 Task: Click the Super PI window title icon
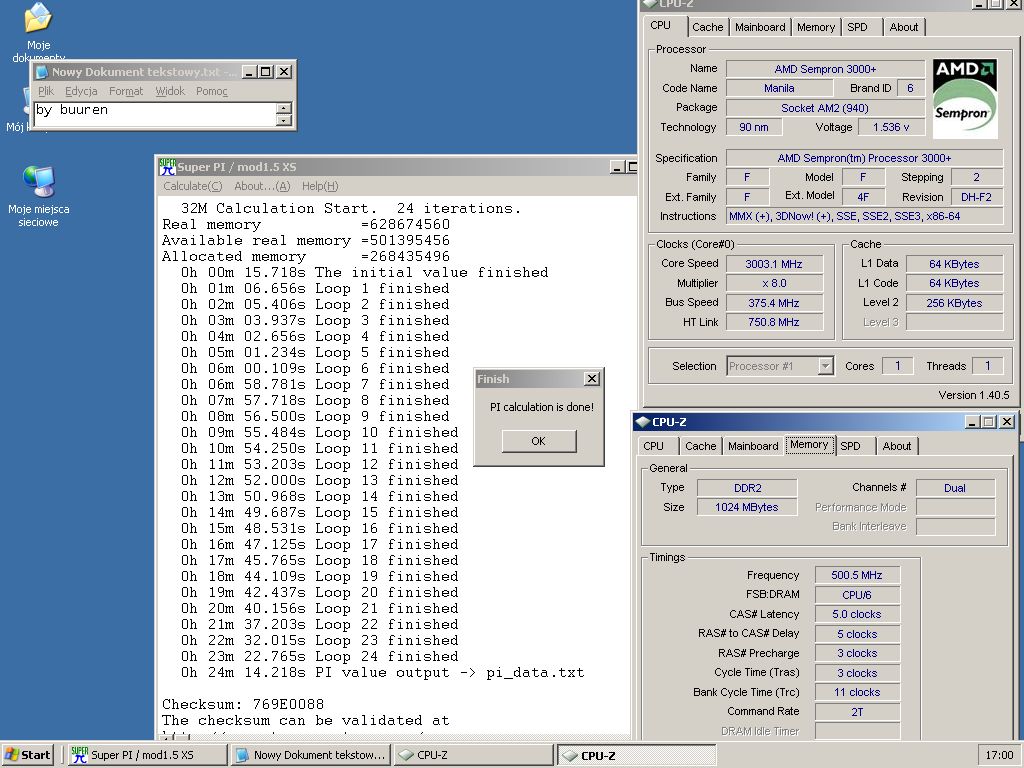167,167
